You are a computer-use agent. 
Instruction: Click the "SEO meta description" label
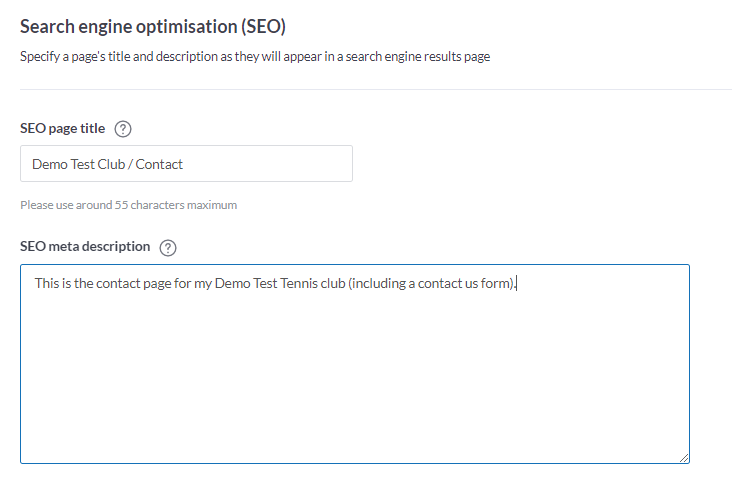pyautogui.click(x=85, y=247)
